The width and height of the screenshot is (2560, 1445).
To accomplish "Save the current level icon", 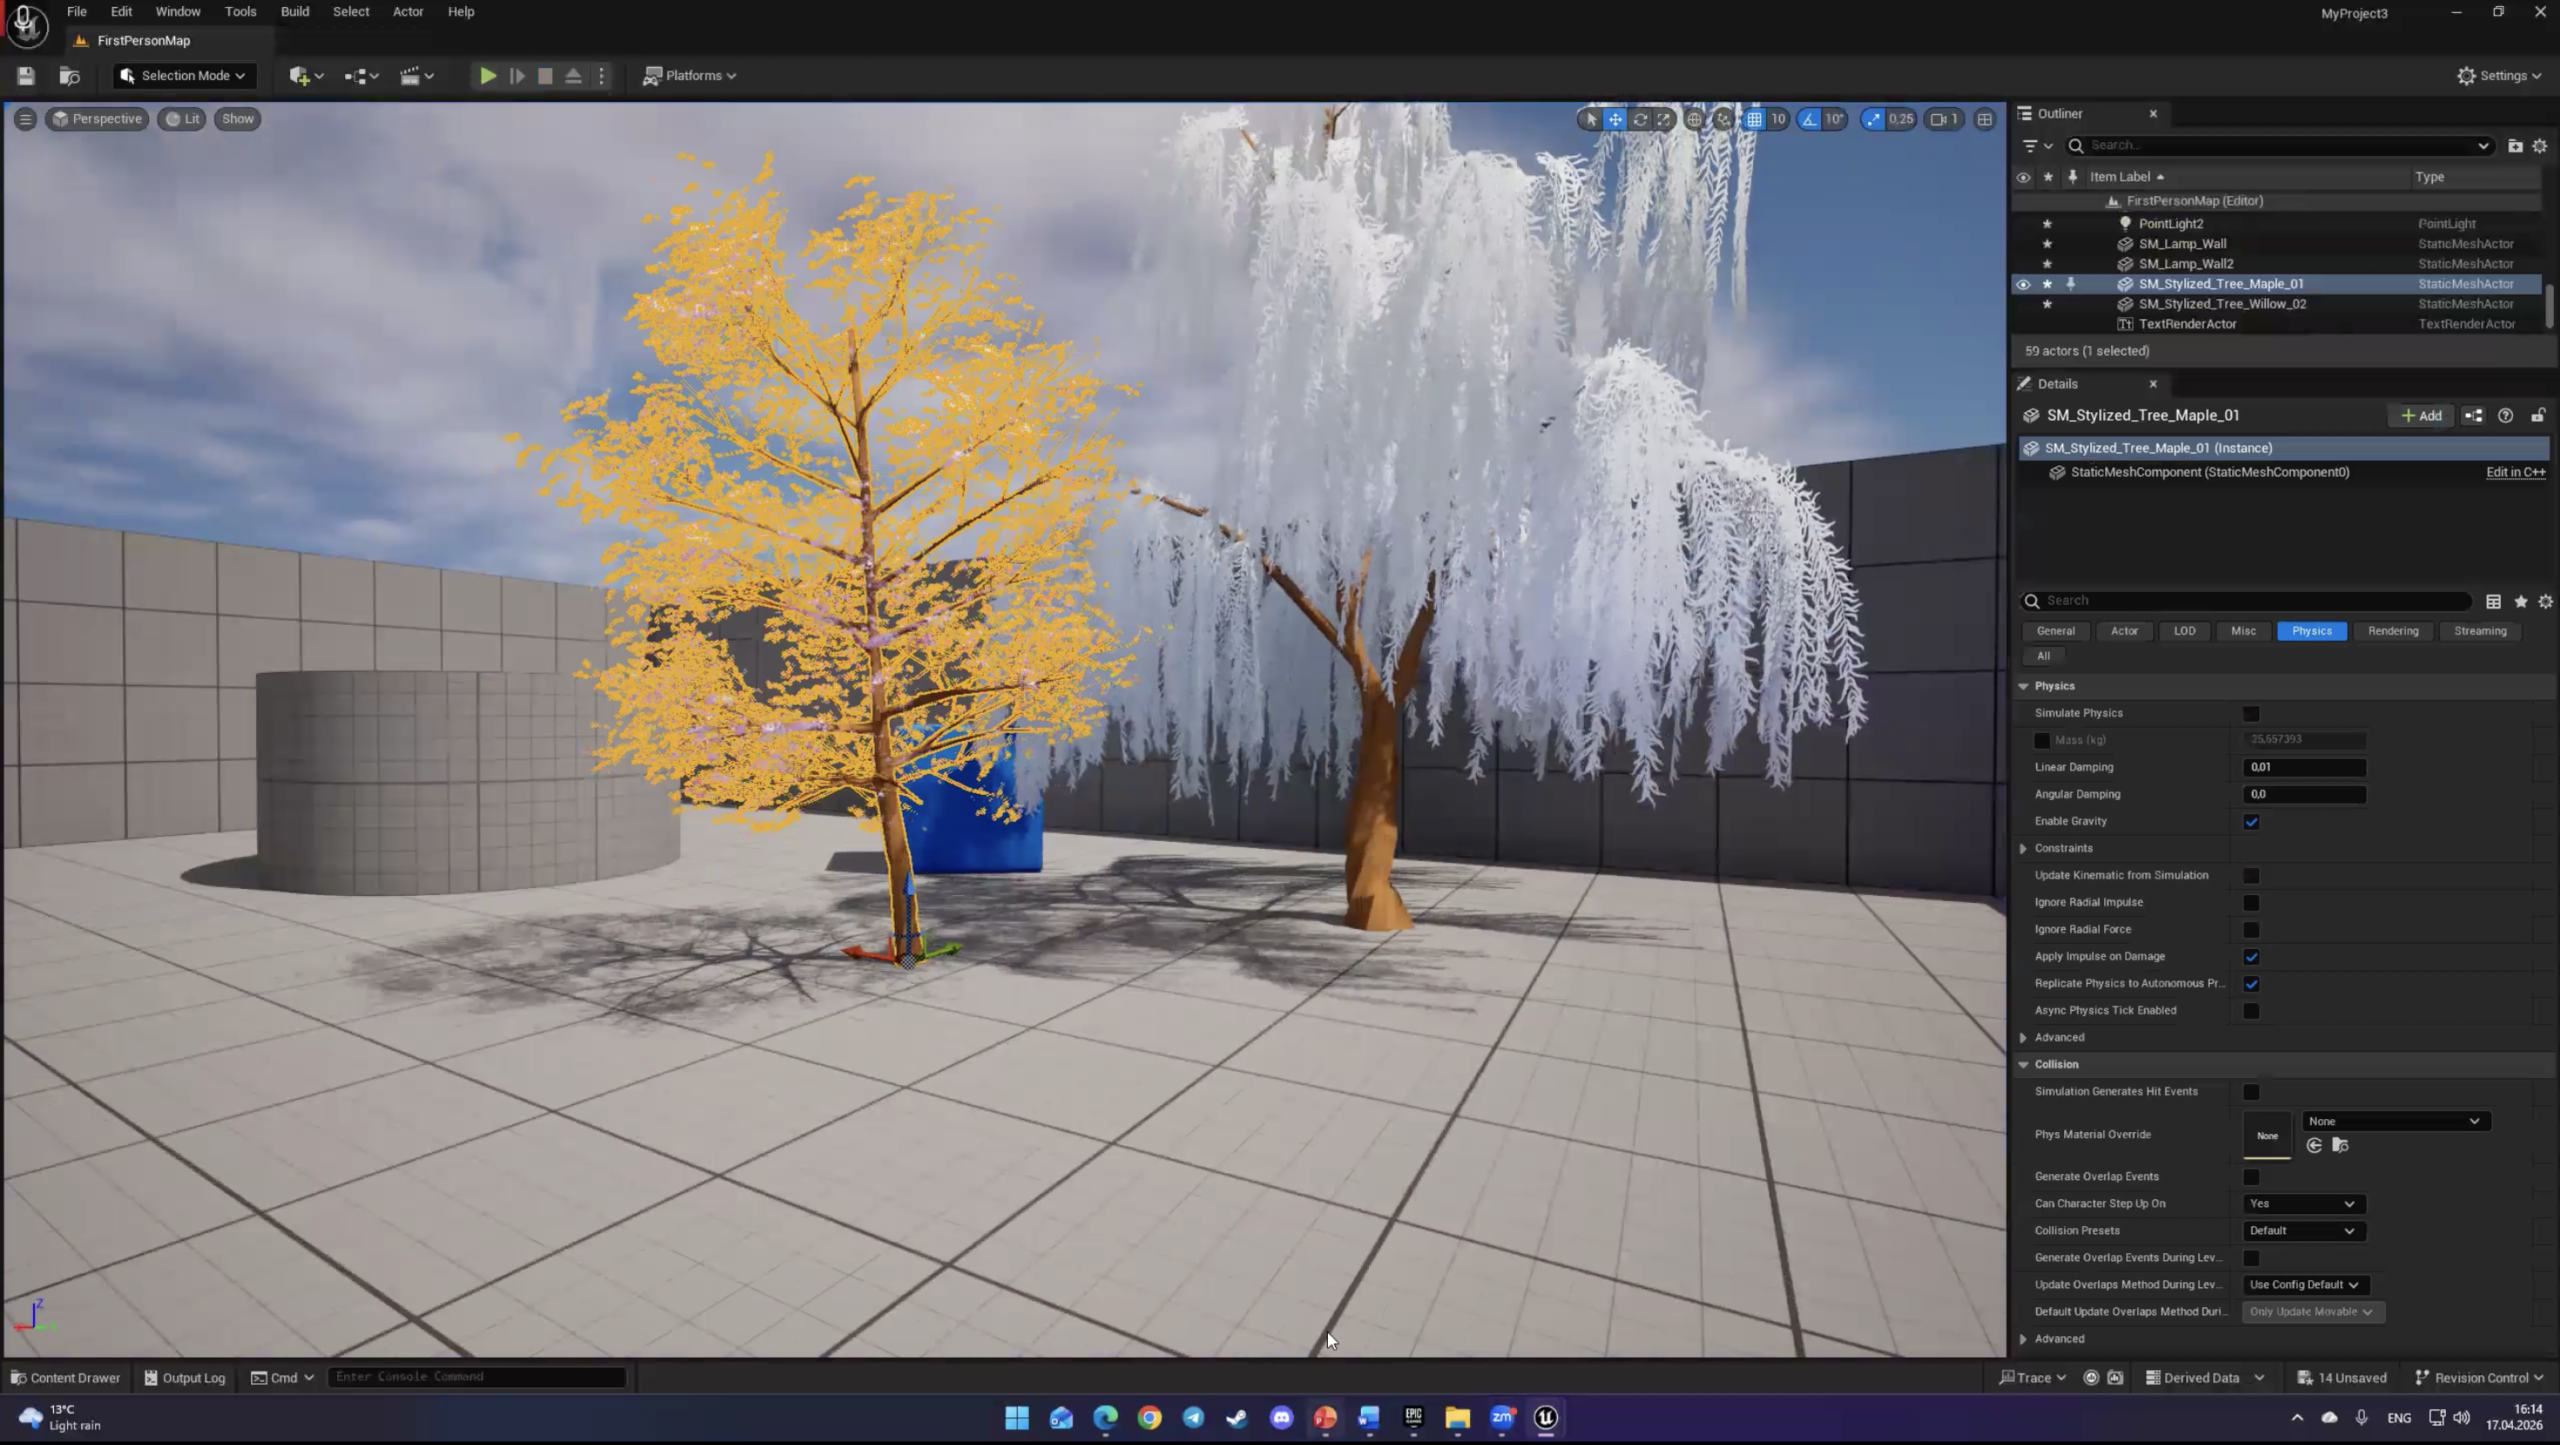I will (x=26, y=76).
